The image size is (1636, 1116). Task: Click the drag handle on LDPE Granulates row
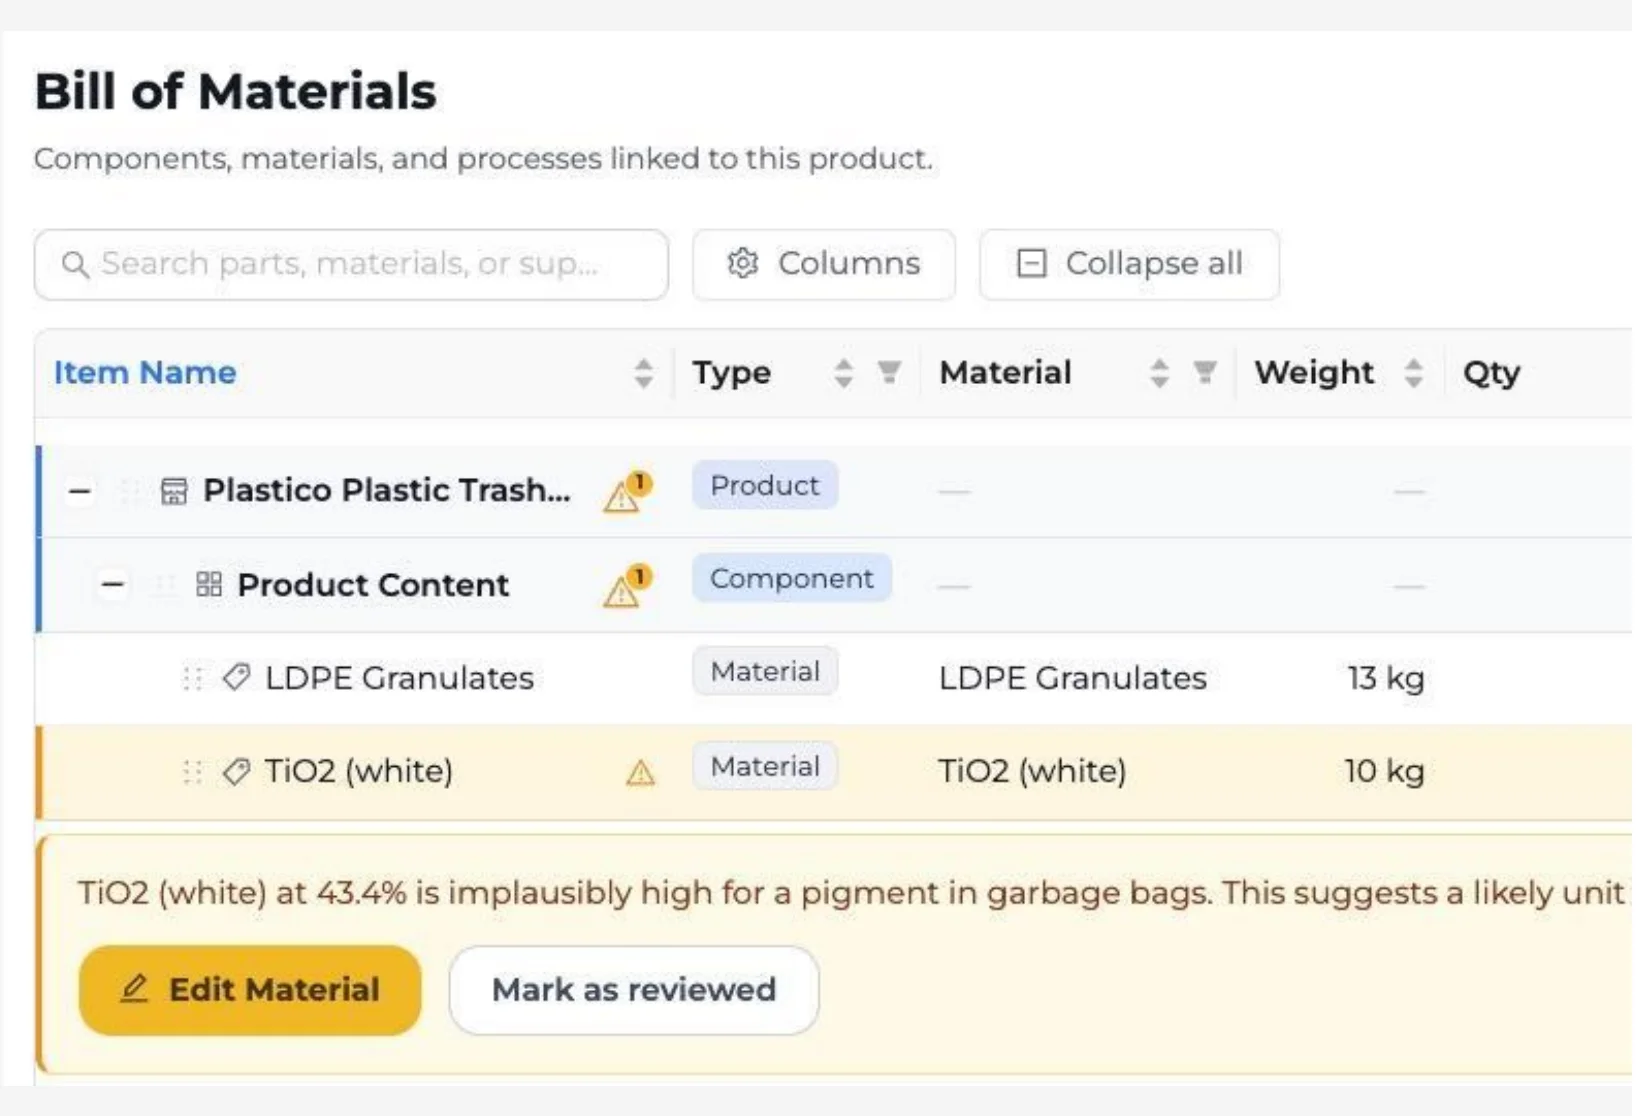point(193,678)
